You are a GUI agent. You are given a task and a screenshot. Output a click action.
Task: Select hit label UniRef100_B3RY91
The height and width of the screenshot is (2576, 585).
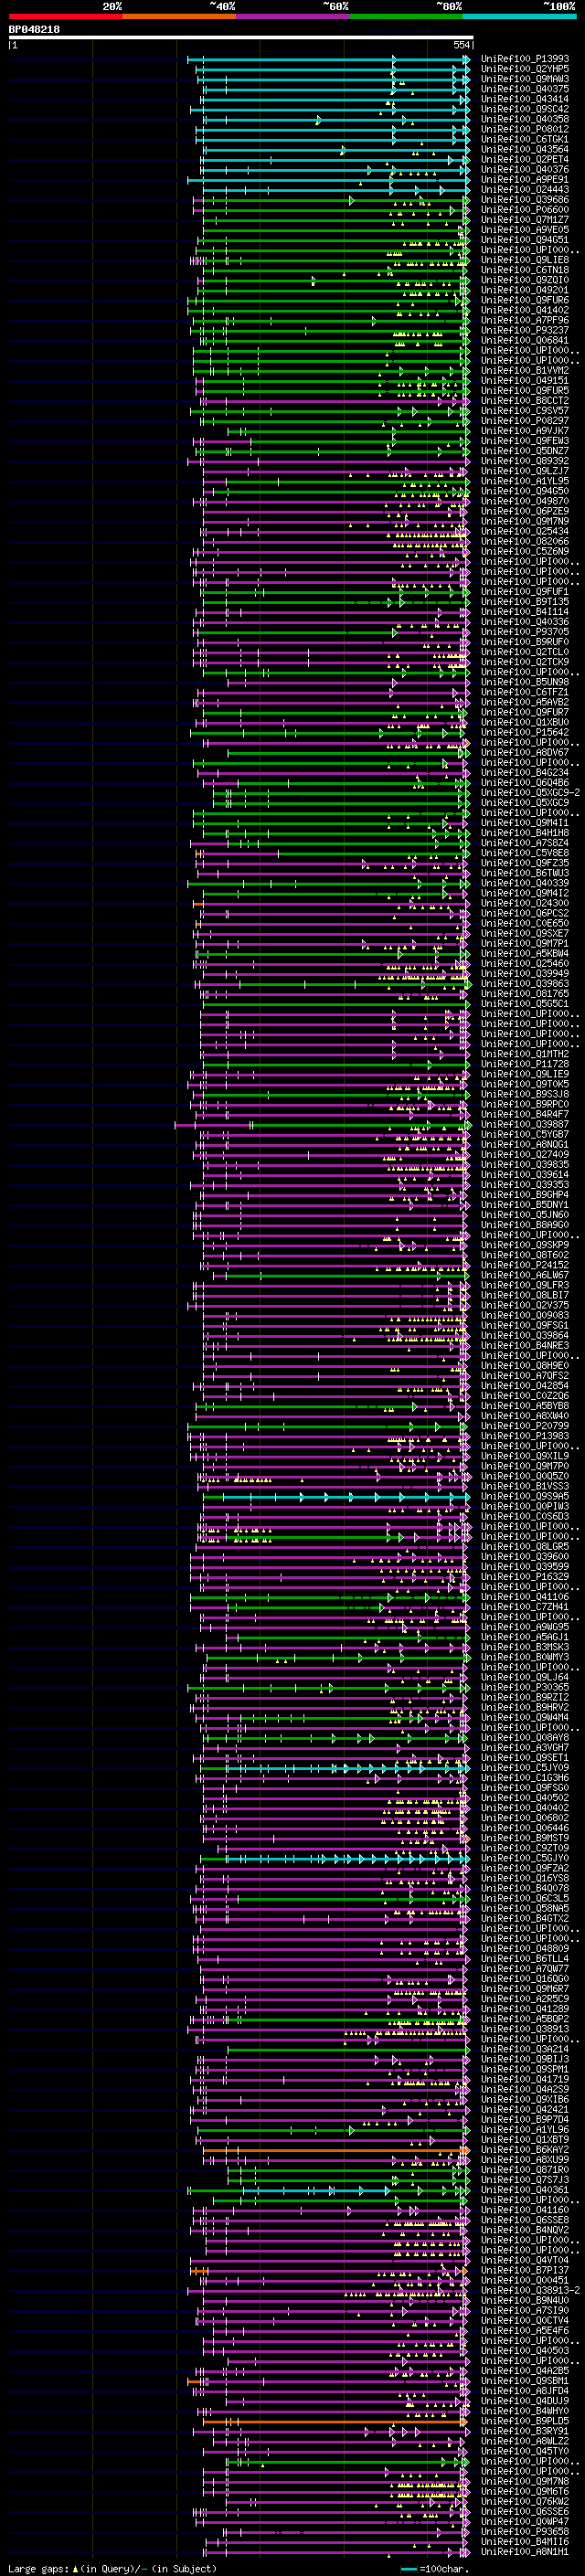click(x=525, y=2431)
